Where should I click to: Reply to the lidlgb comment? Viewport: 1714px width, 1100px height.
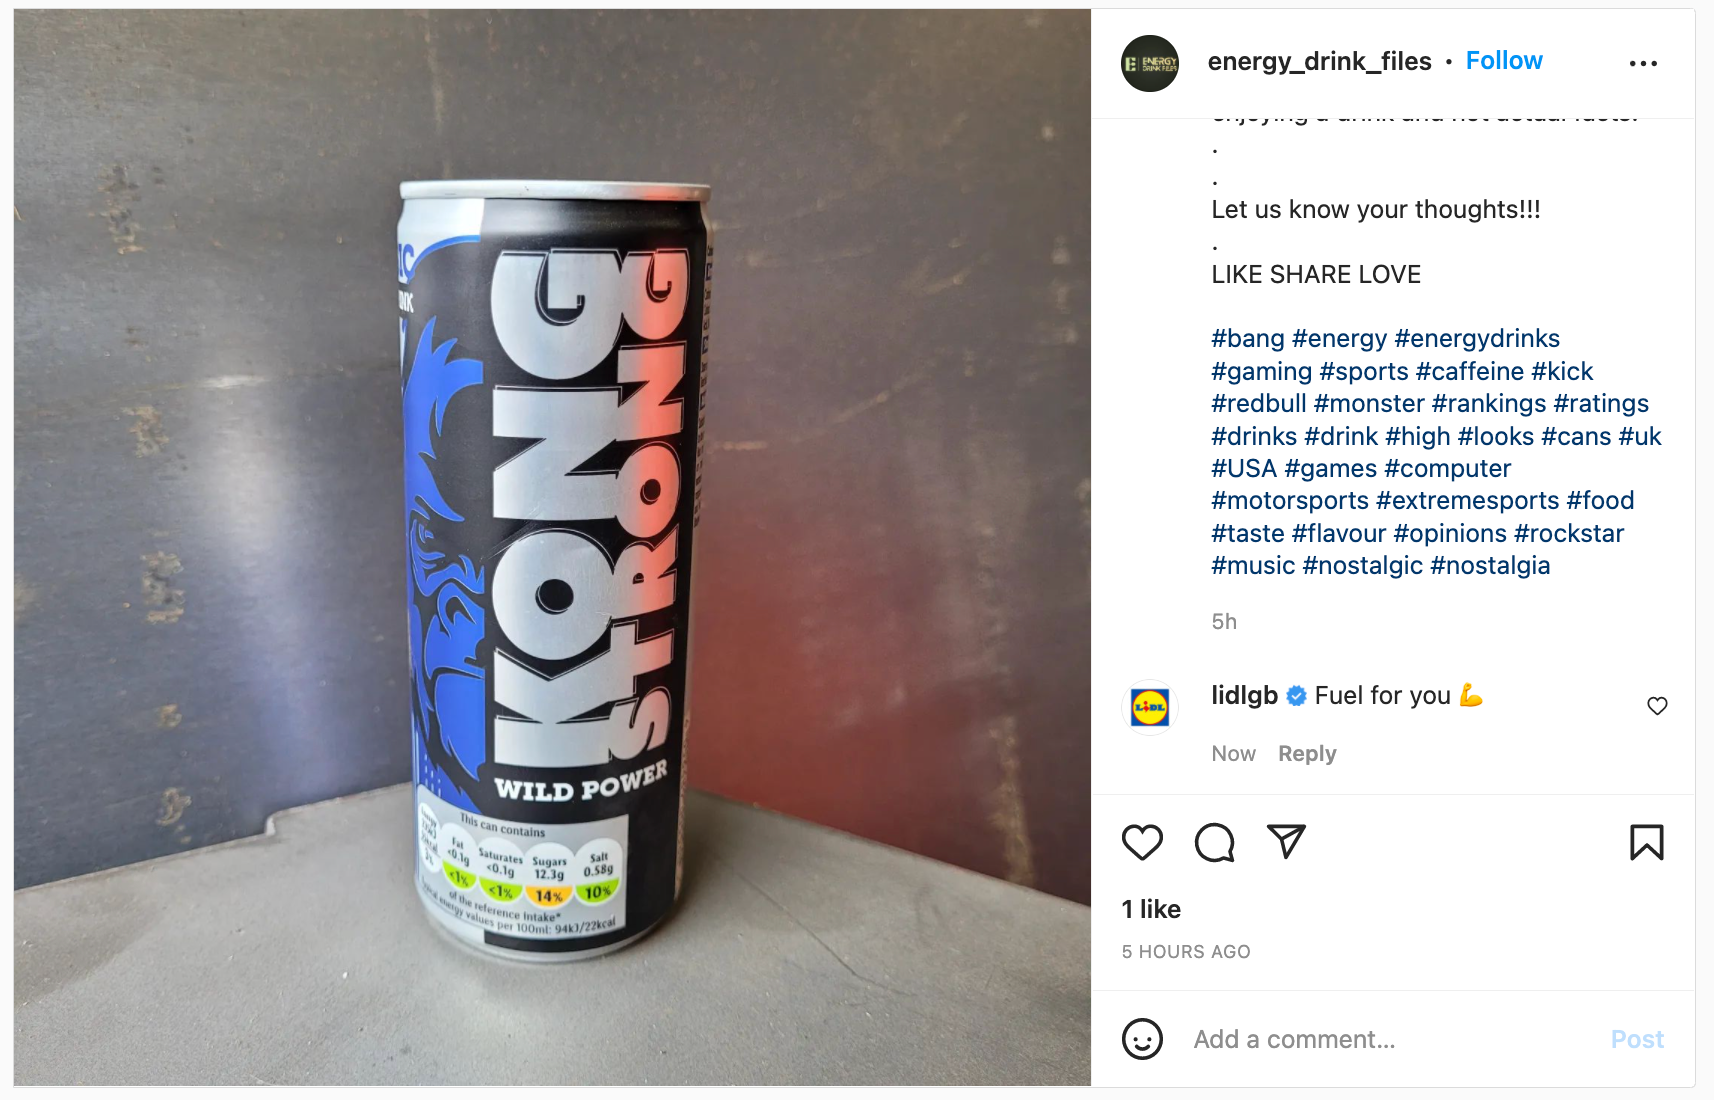(x=1307, y=754)
